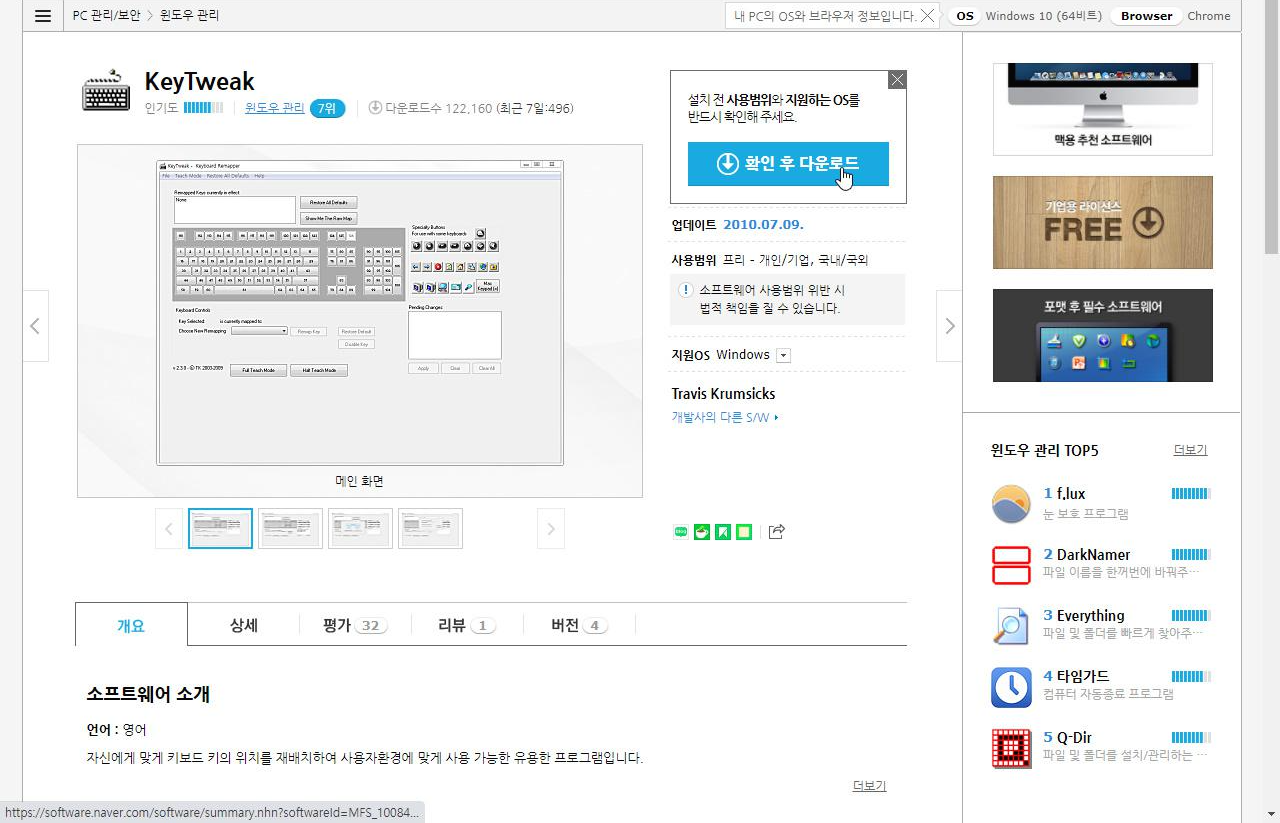
Task: Switch to the 개요 tab
Action: point(131,625)
